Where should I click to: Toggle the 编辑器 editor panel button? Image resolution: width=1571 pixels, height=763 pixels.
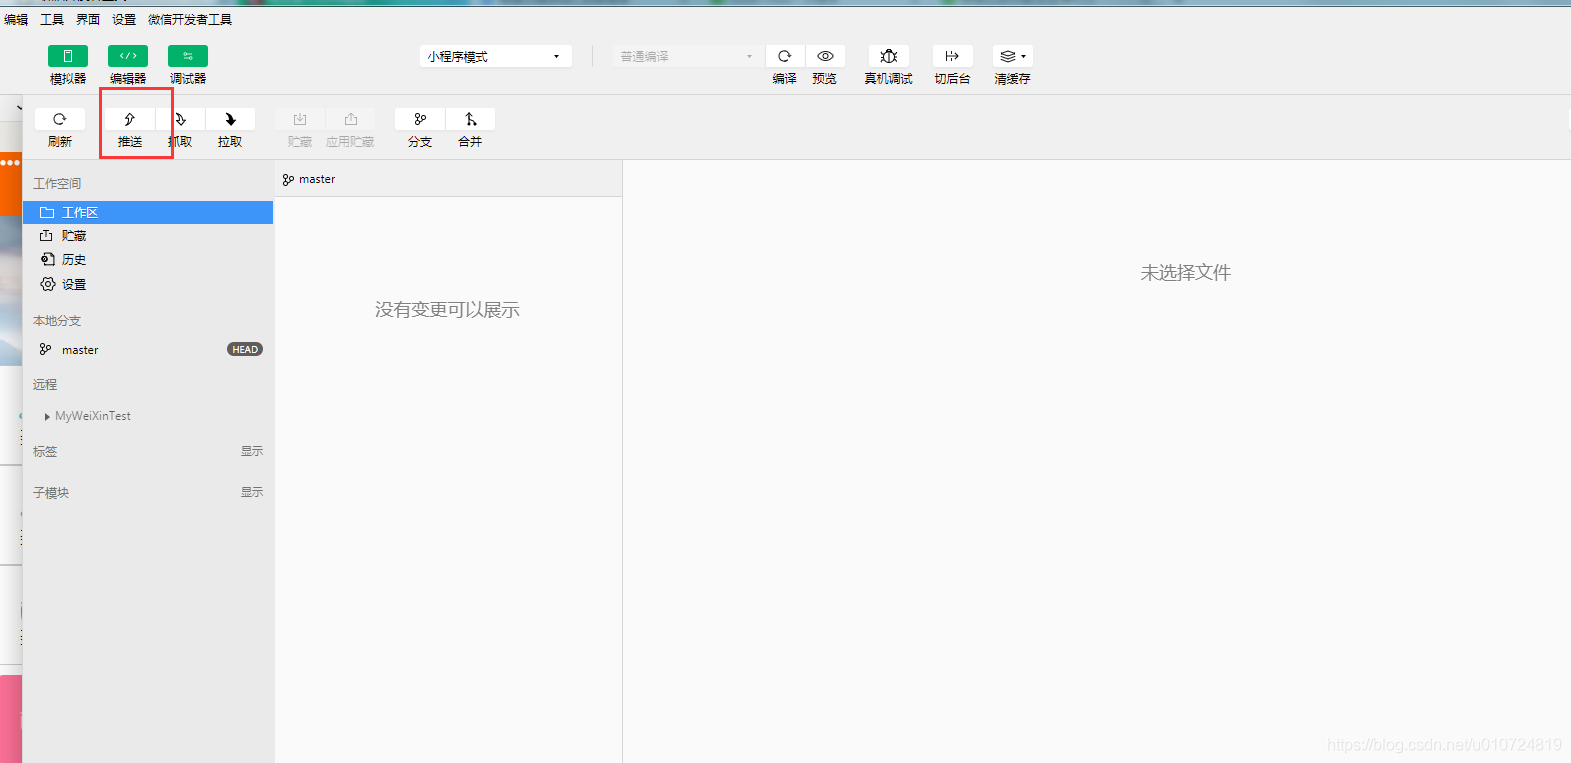pyautogui.click(x=128, y=56)
